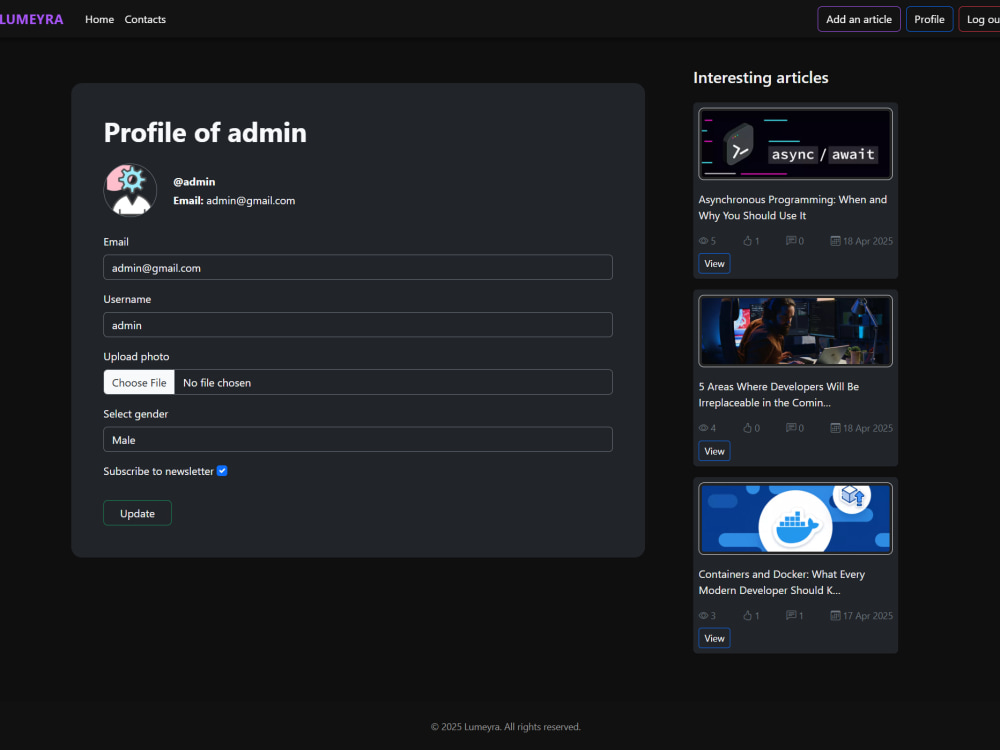
Task: Click comments icon on 5 Areas article
Action: click(791, 427)
